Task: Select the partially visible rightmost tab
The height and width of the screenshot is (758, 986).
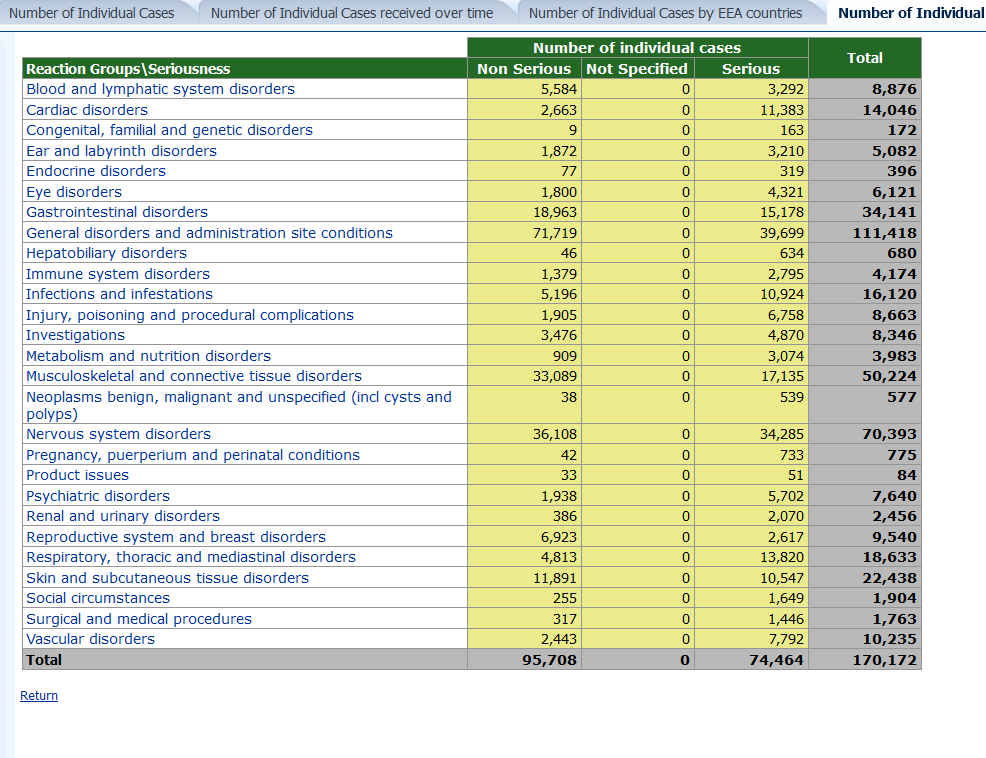Action: [x=910, y=13]
